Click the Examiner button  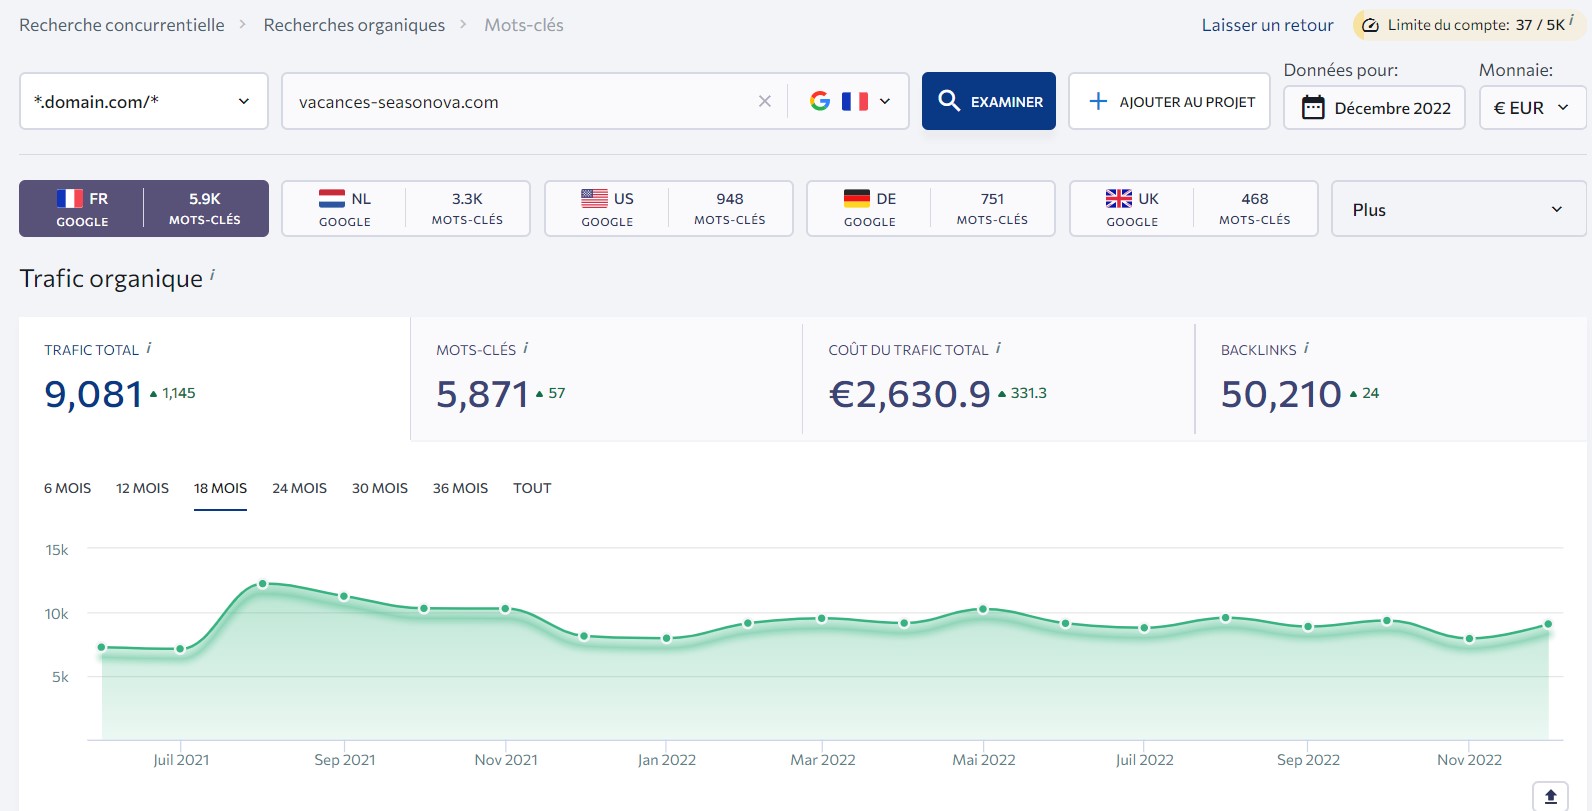(x=989, y=101)
